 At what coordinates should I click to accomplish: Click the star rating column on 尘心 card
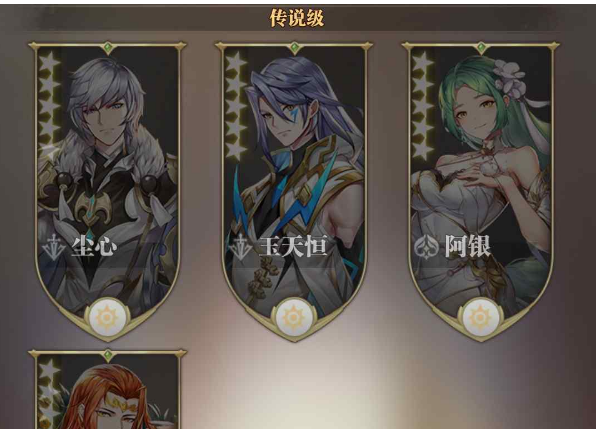tap(49, 105)
